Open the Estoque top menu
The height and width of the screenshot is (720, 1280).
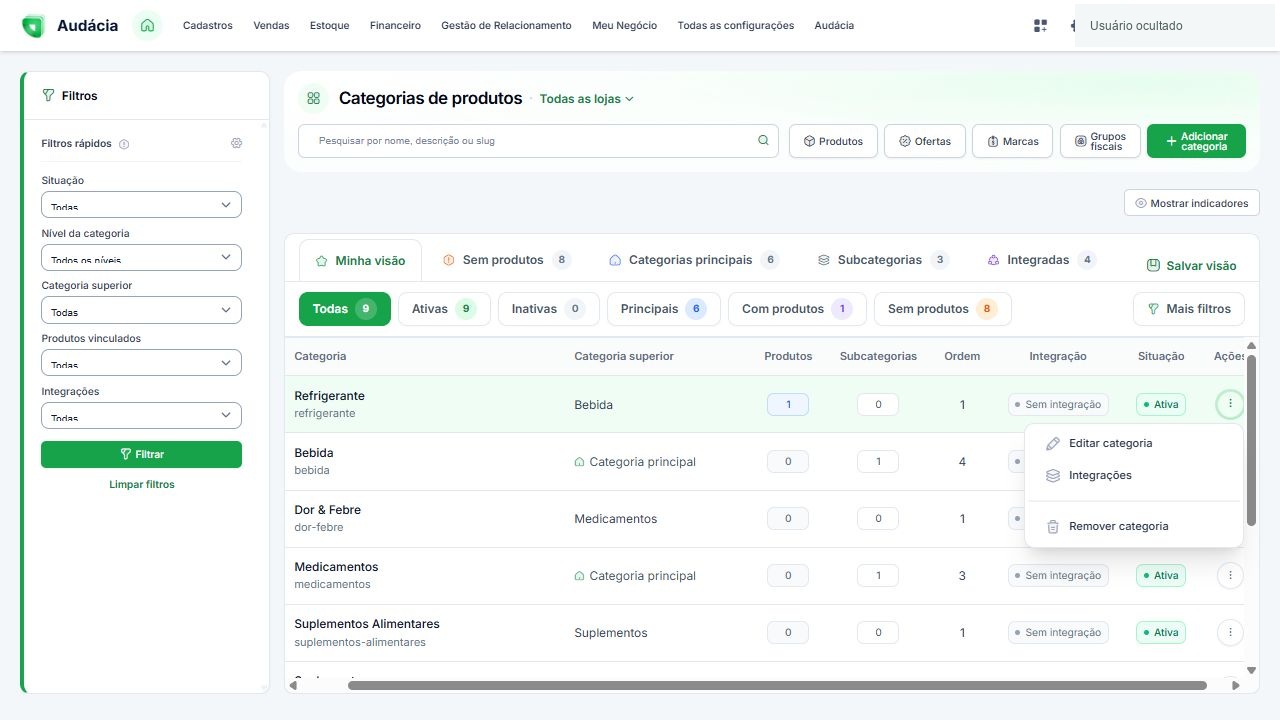coord(330,26)
